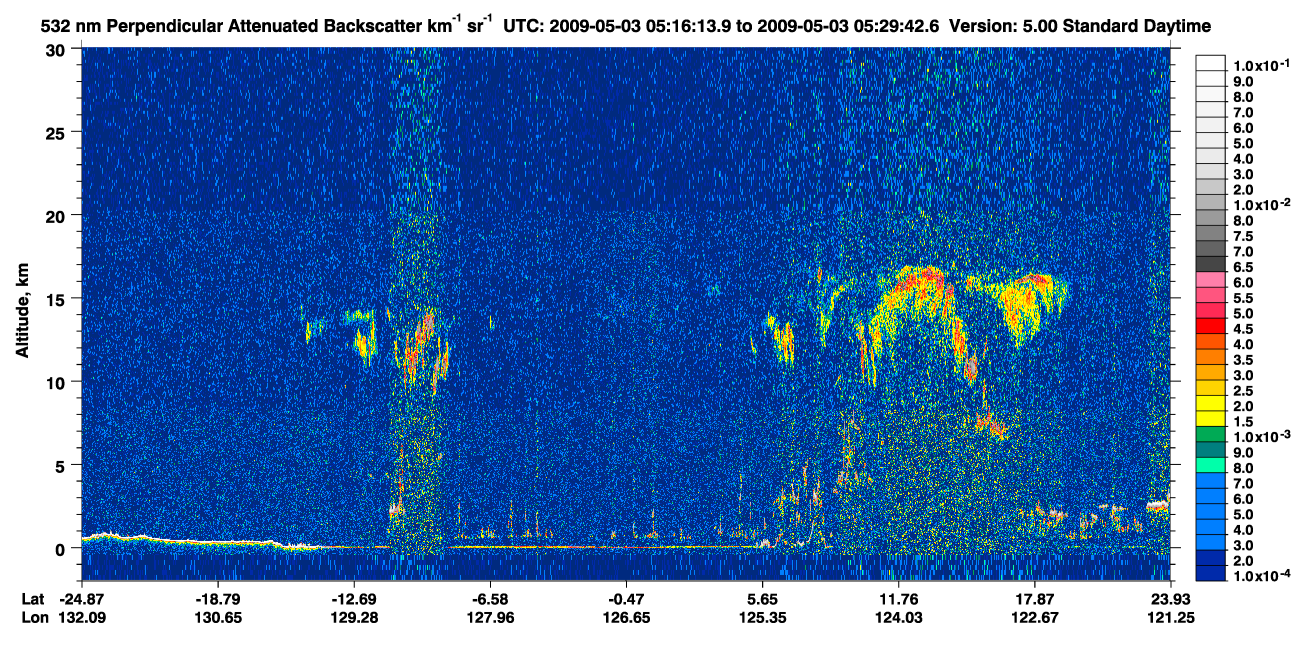1300x667 pixels.
Task: Click altitude tick label 15
Action: tap(57, 299)
